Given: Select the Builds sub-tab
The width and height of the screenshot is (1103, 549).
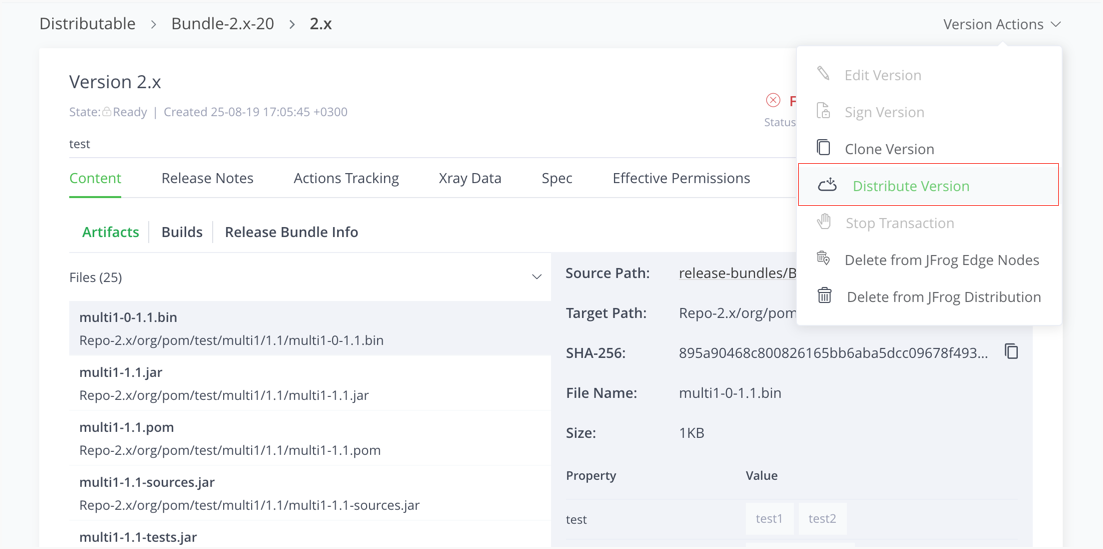Looking at the screenshot, I should pos(182,232).
